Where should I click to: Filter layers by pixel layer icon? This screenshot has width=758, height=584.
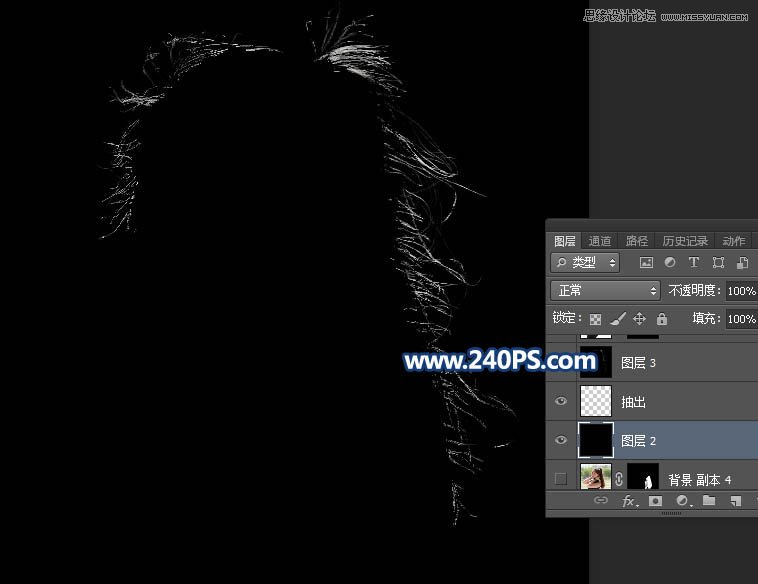click(x=646, y=263)
